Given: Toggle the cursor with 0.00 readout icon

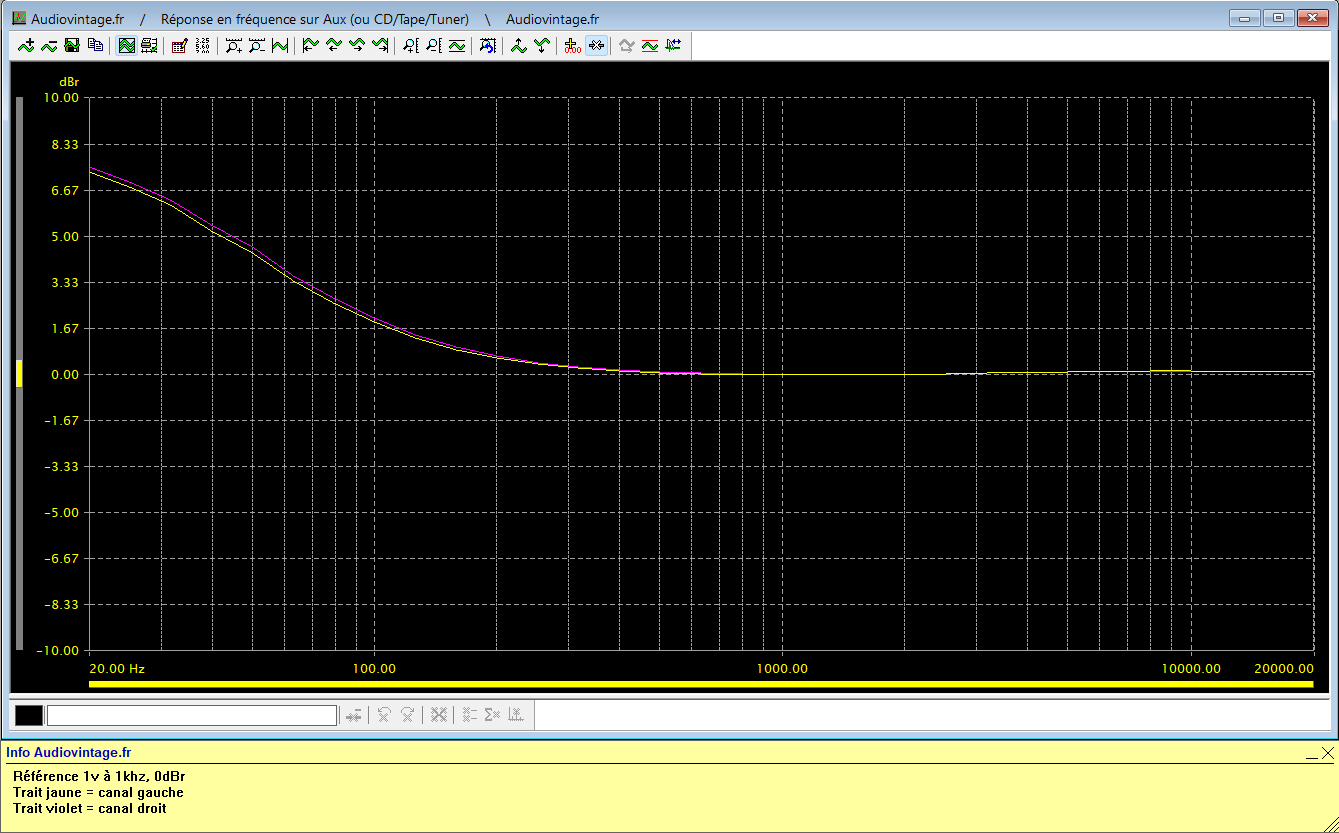Looking at the screenshot, I should tap(572, 45).
